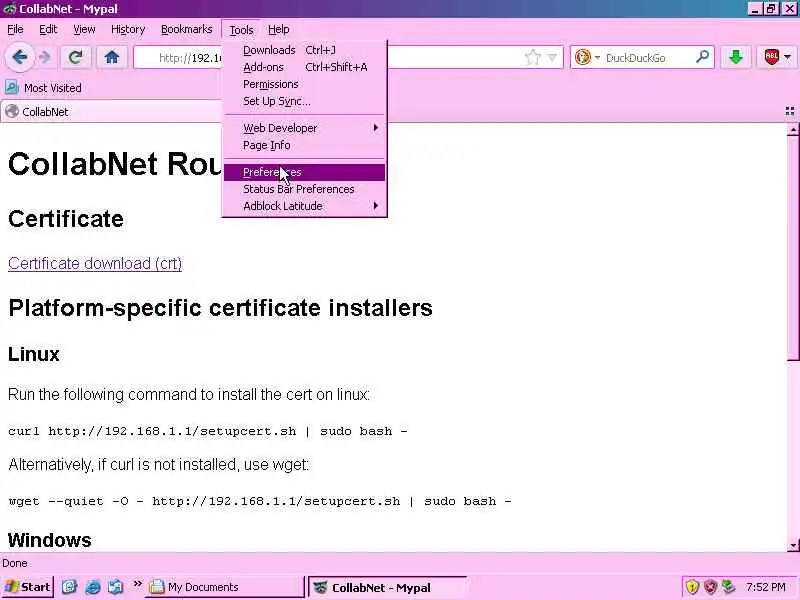Open the History menu
The height and width of the screenshot is (600, 800).
[x=128, y=30]
